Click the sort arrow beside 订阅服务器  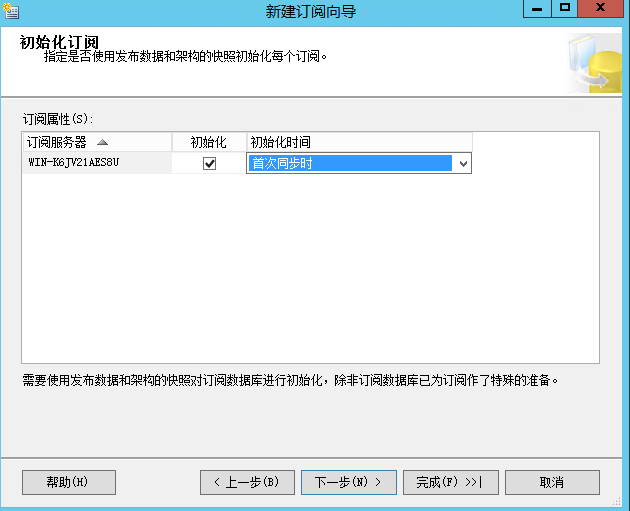click(102, 142)
